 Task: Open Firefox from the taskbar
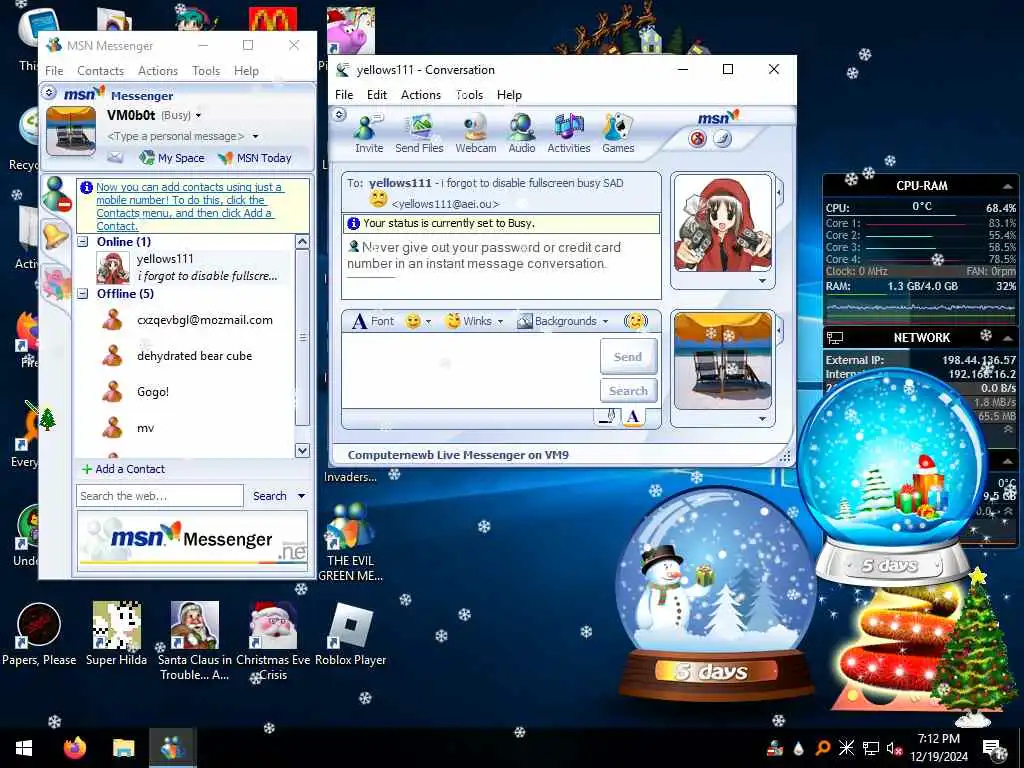point(75,747)
